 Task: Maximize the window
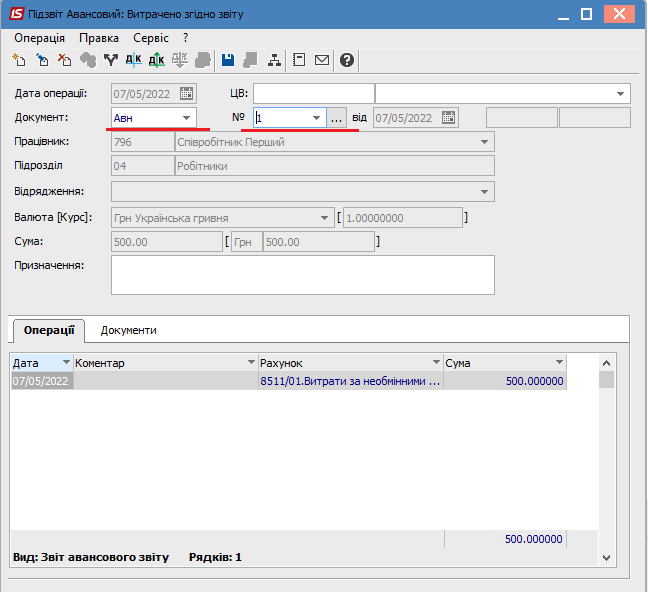click(x=586, y=14)
